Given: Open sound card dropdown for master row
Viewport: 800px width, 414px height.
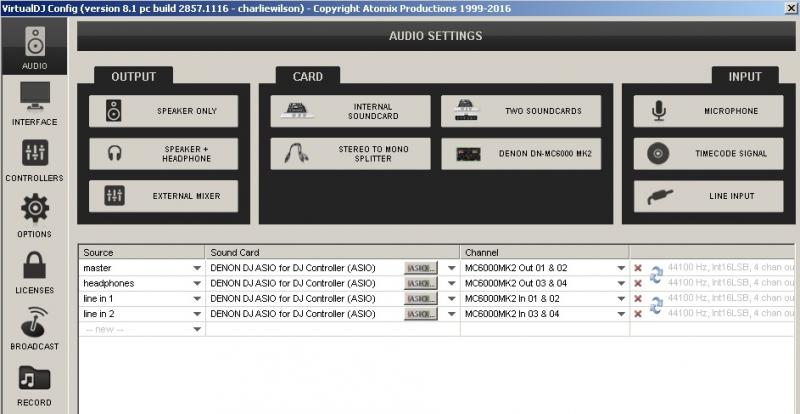Looking at the screenshot, I should pyautogui.click(x=452, y=268).
